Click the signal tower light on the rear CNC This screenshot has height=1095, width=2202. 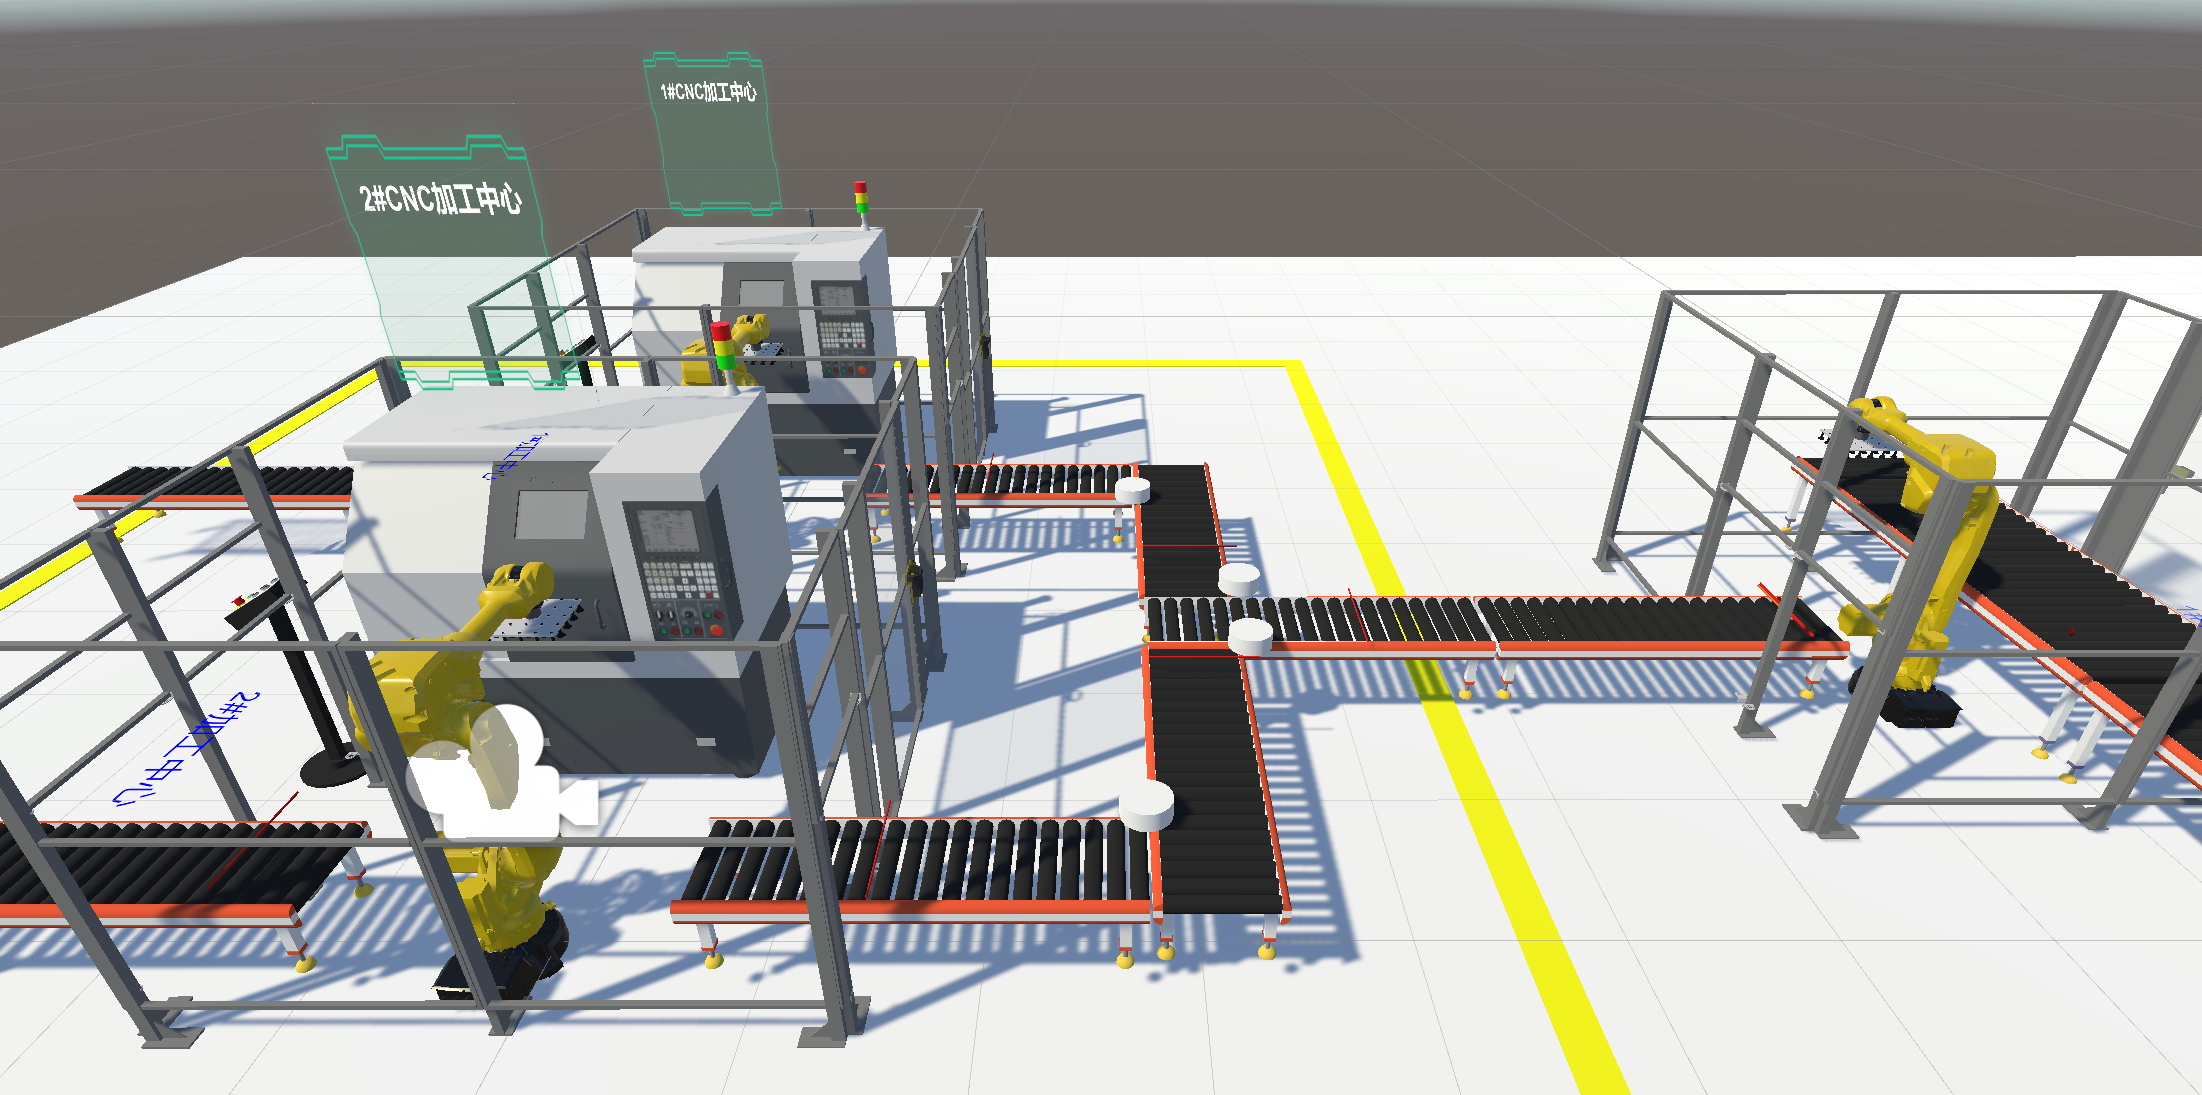click(860, 197)
